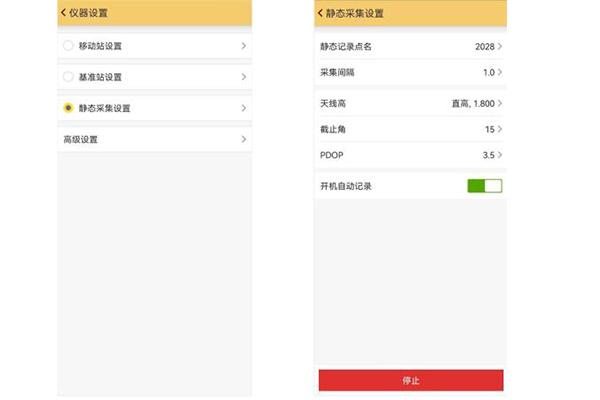Tap chevron icon beside 天线高 value

click(500, 103)
